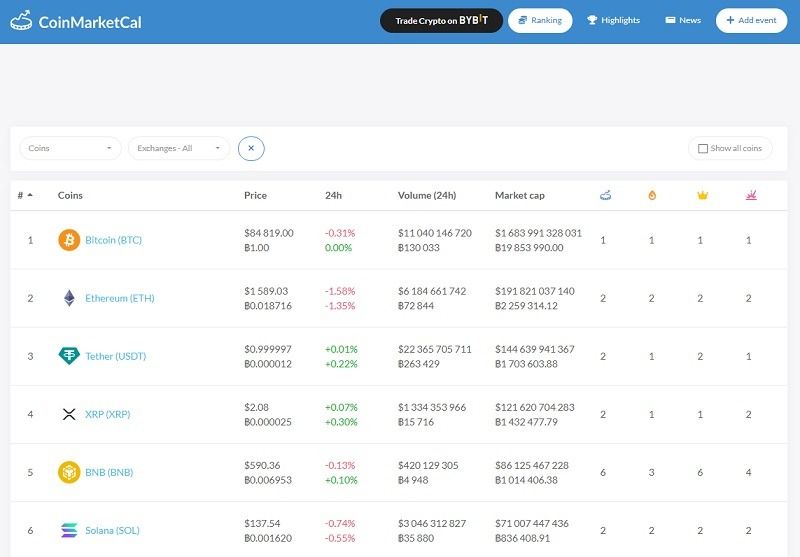Sort by the # rank column
This screenshot has height=557, width=800.
coord(25,195)
